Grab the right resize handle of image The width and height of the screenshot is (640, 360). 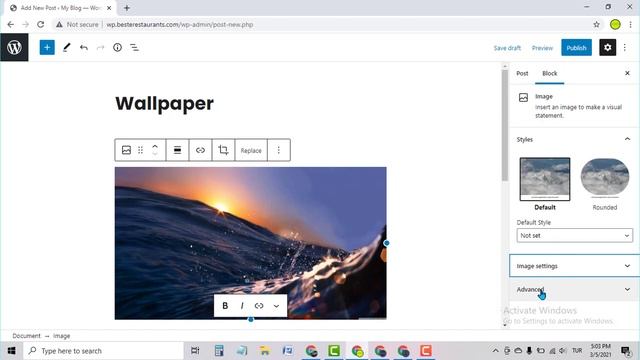click(386, 243)
